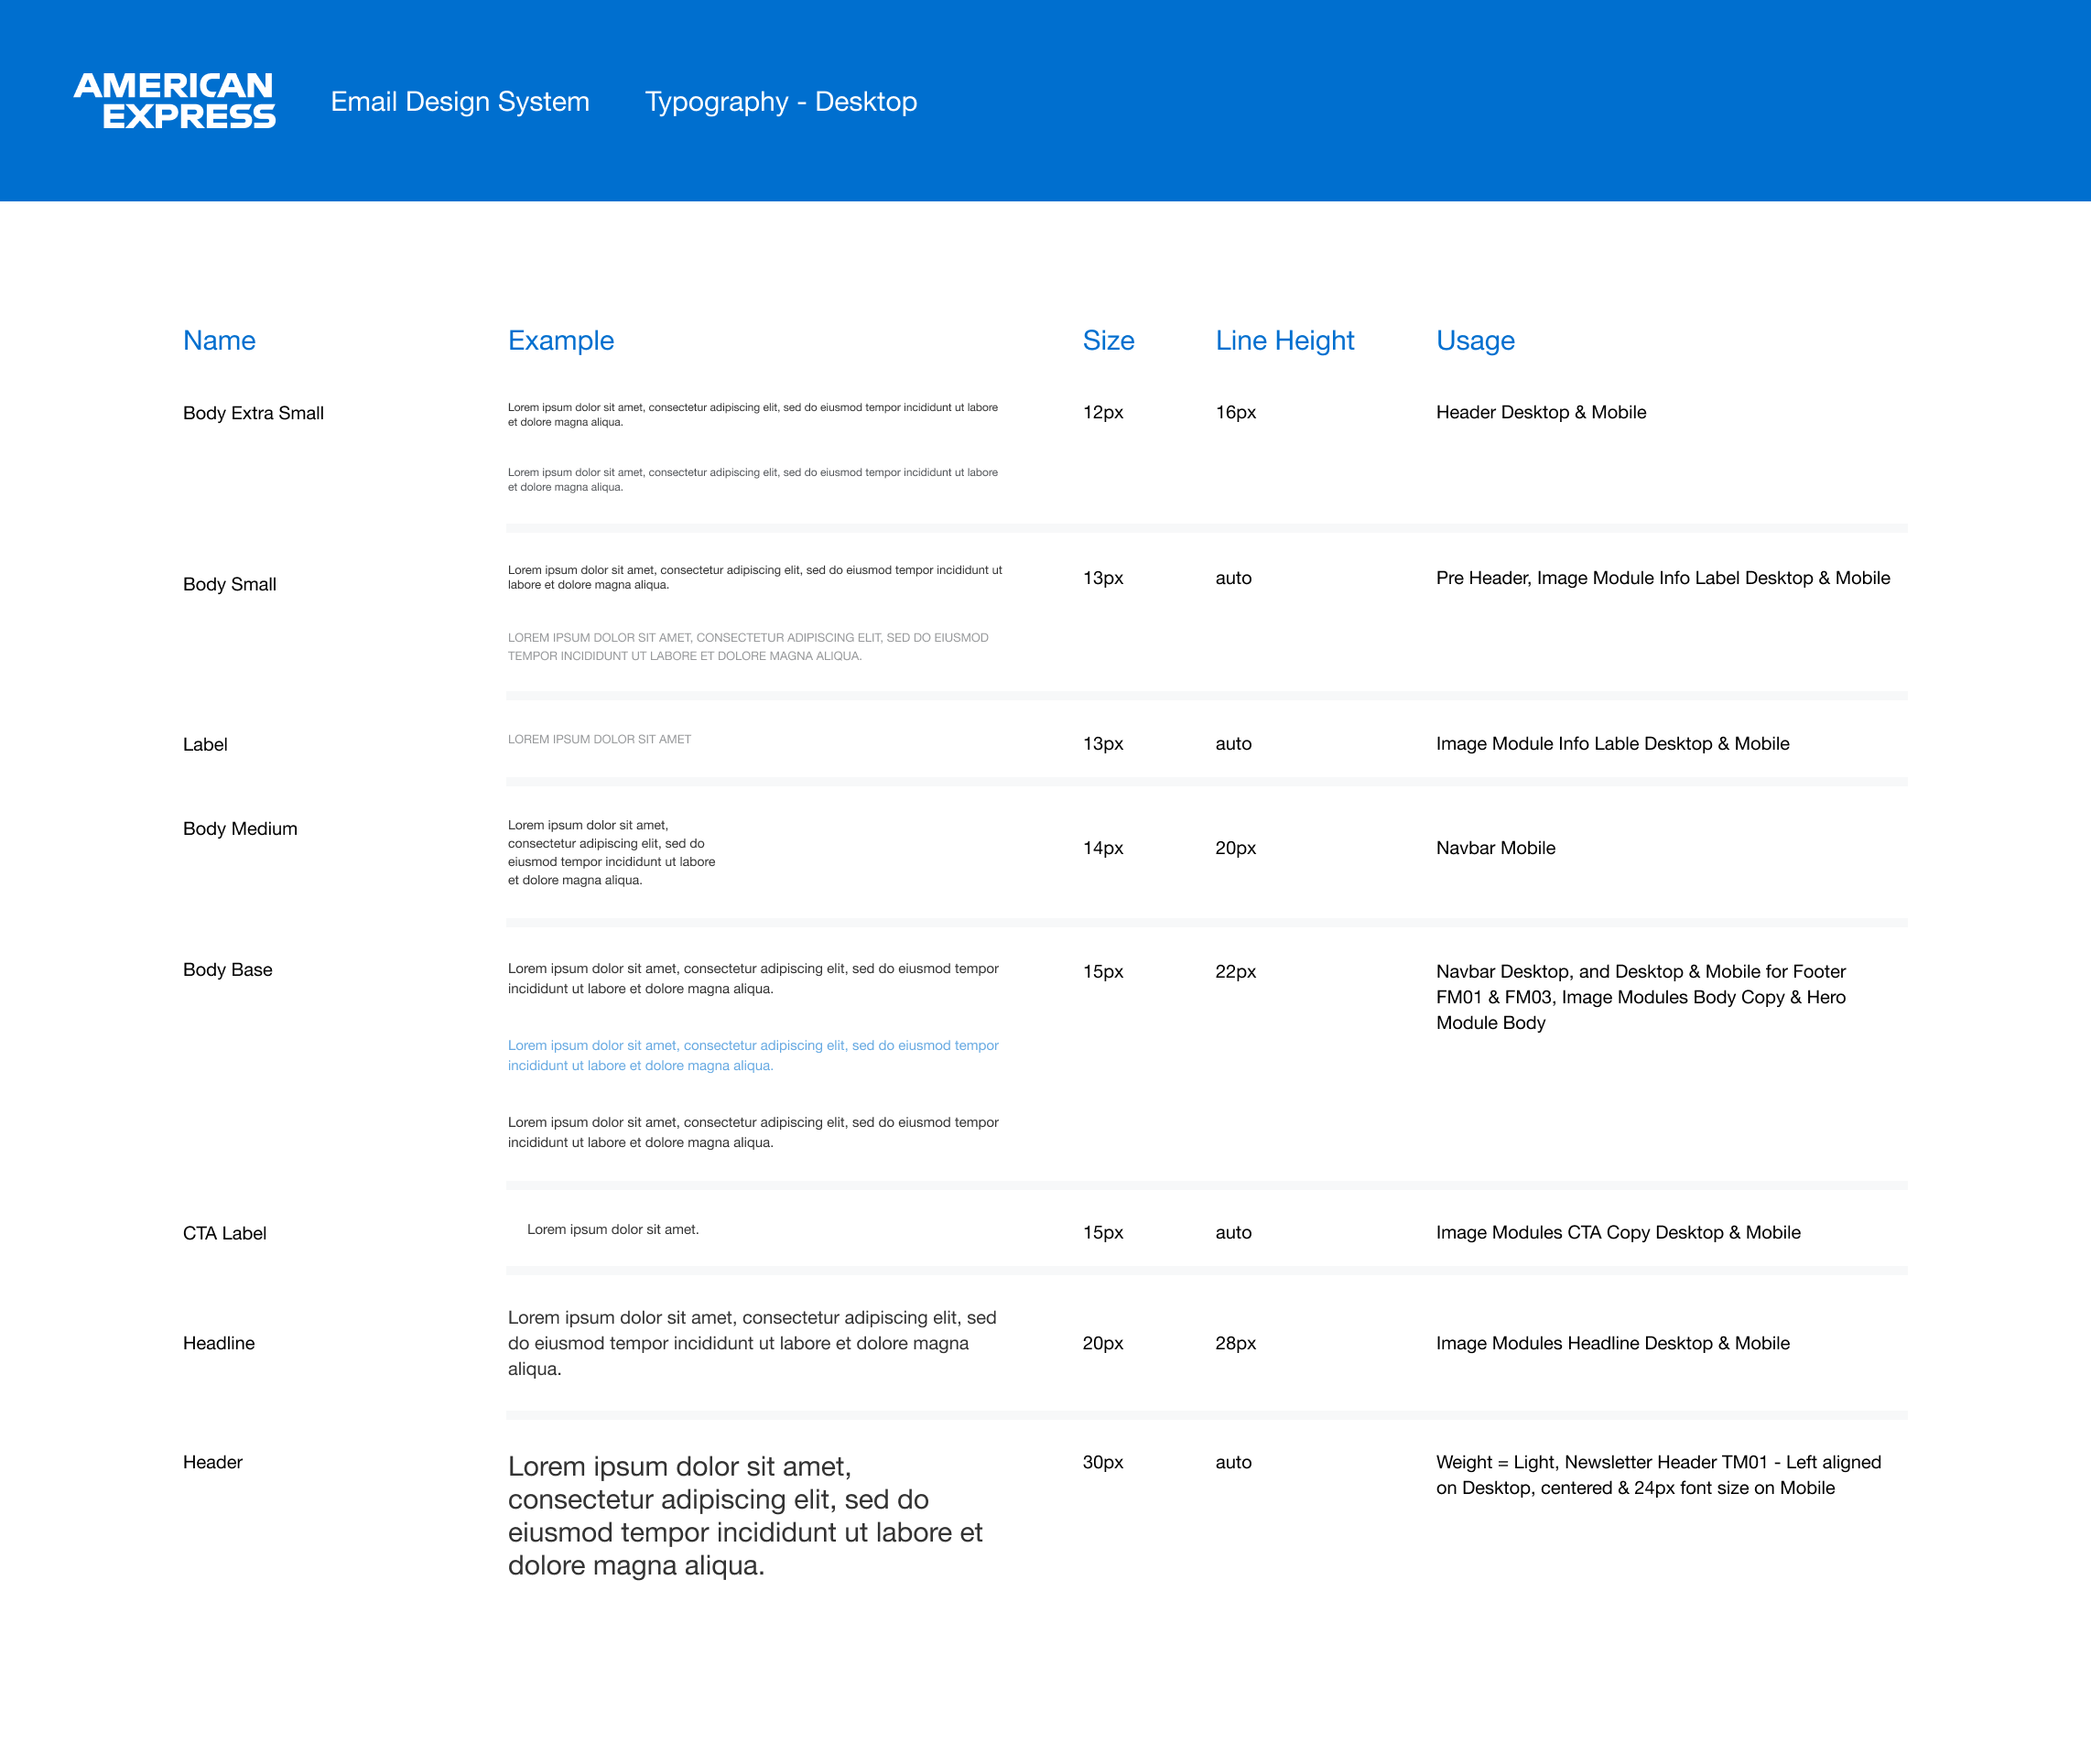Click the Headline example paragraph
This screenshot has height=1764, width=2091.
[752, 1343]
